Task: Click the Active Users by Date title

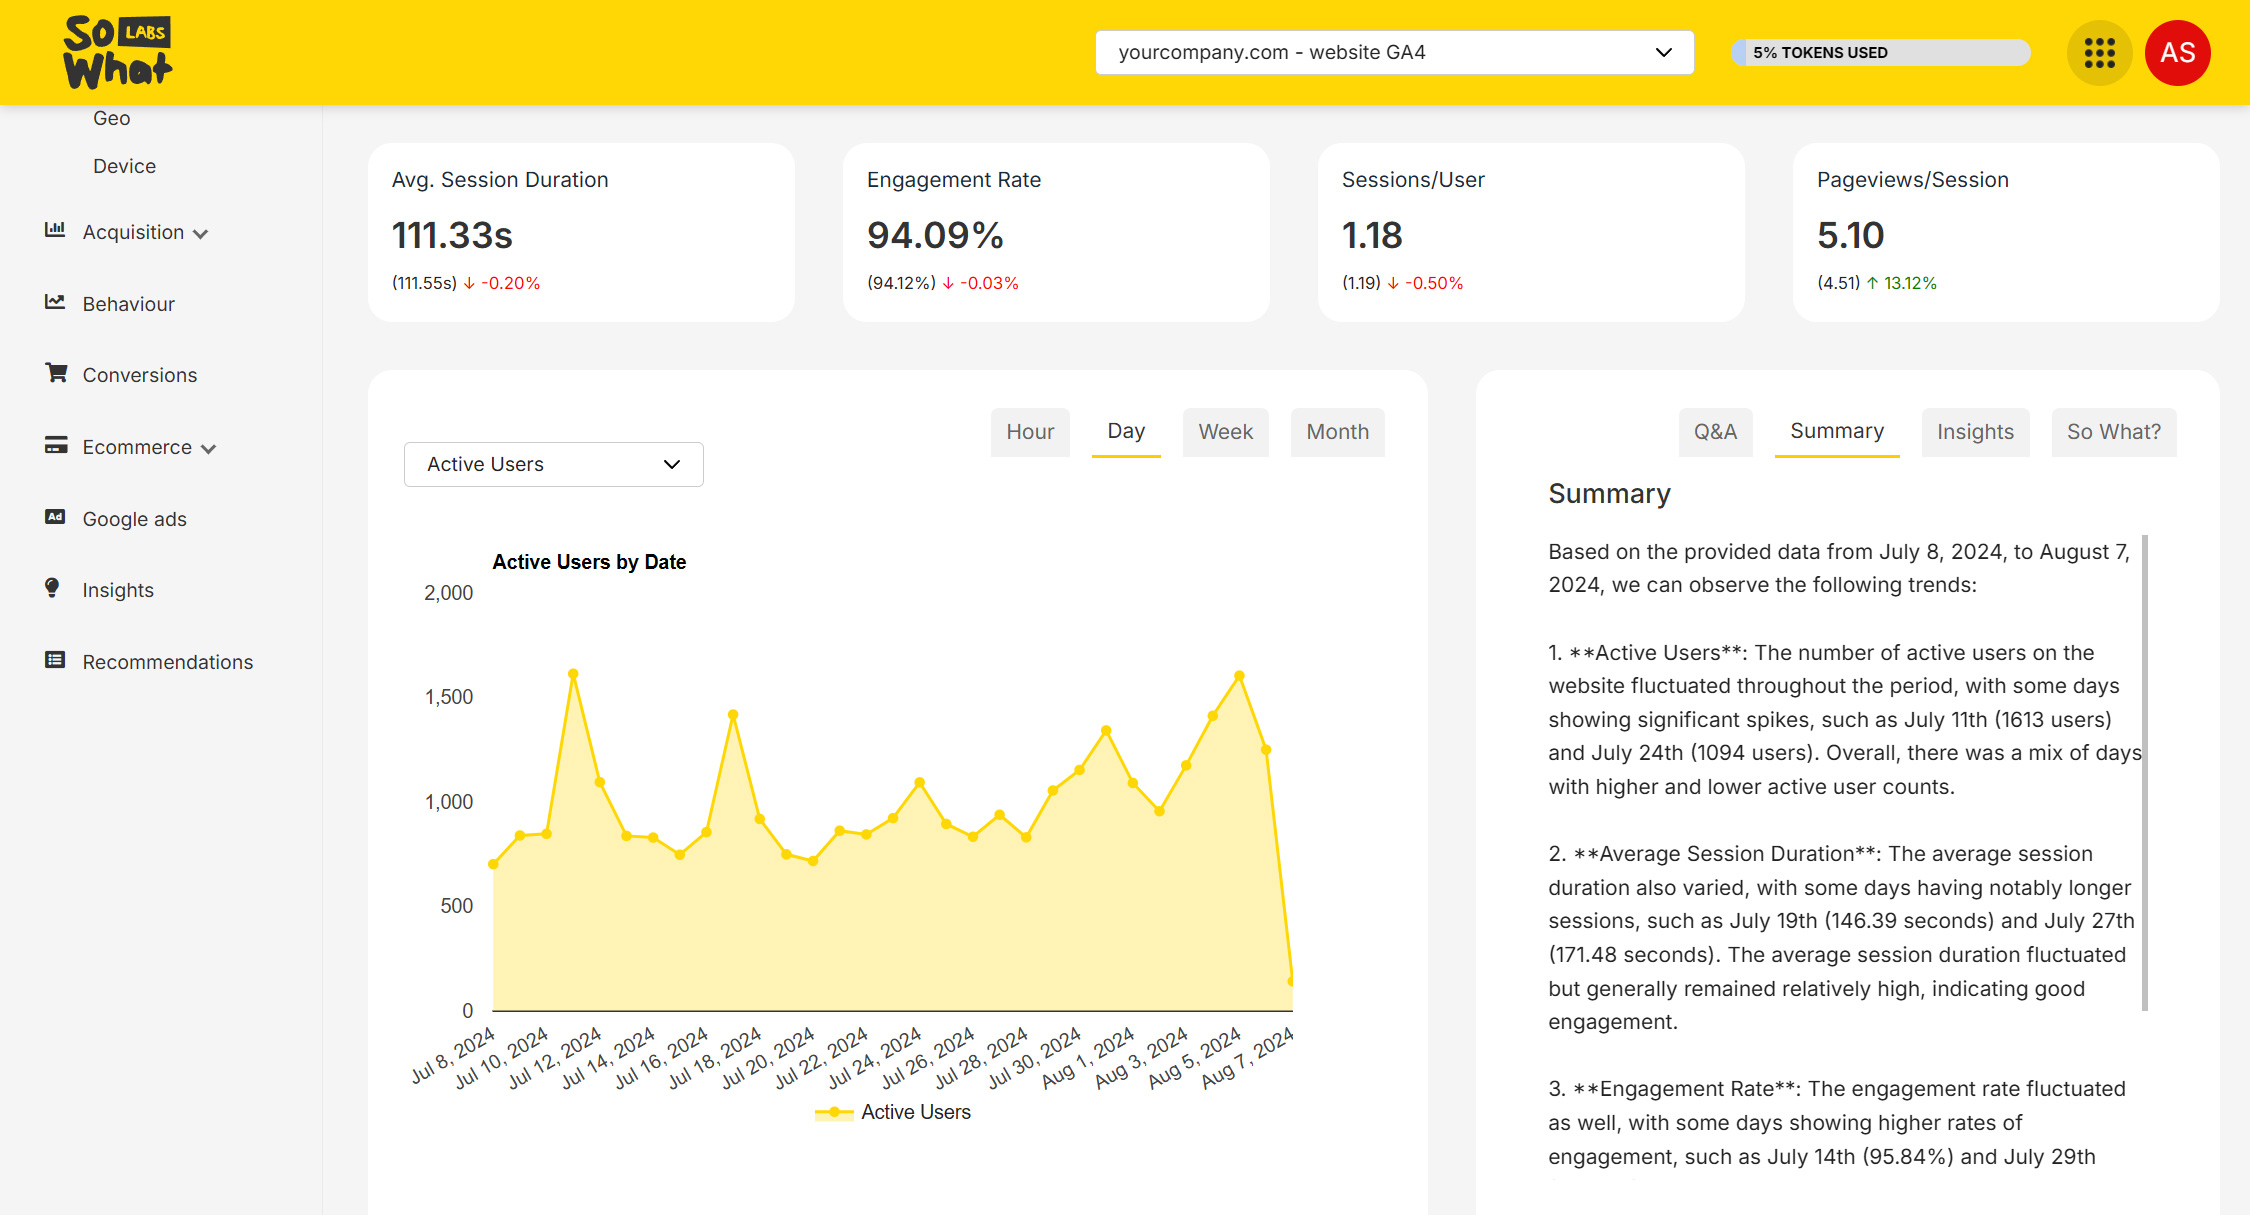Action: 589,562
